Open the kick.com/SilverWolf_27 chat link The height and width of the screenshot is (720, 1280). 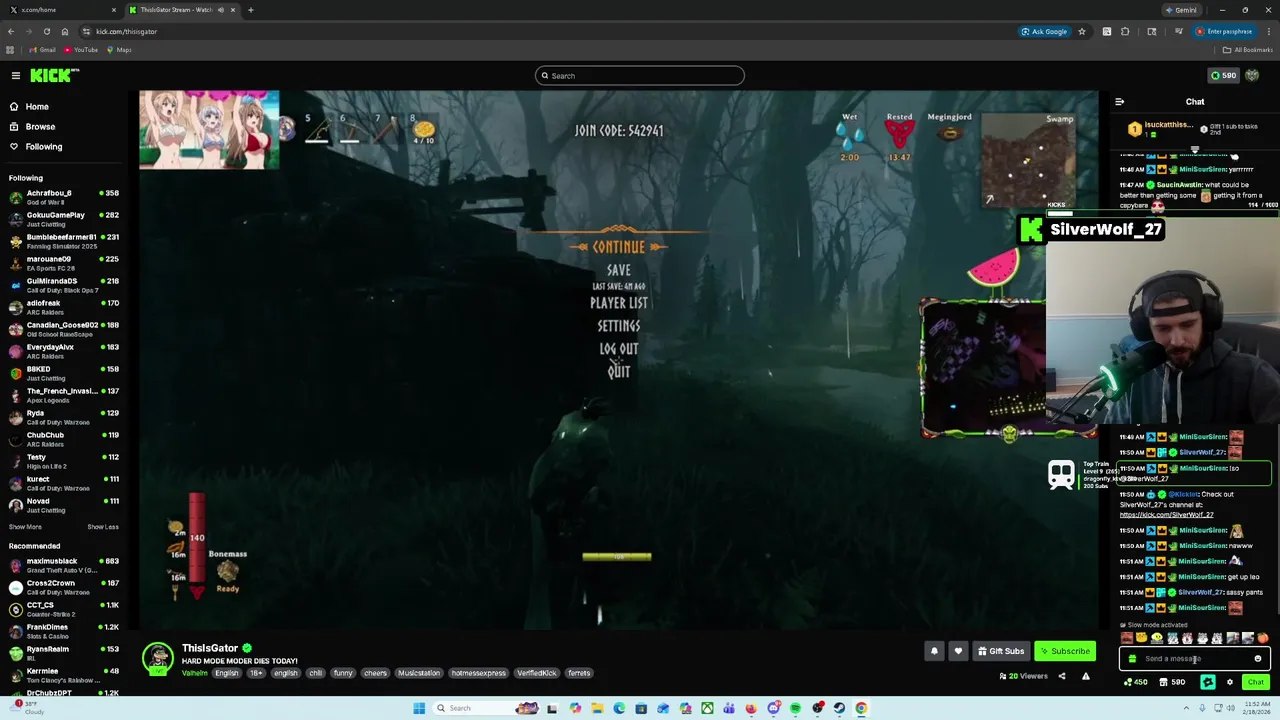(1166, 515)
